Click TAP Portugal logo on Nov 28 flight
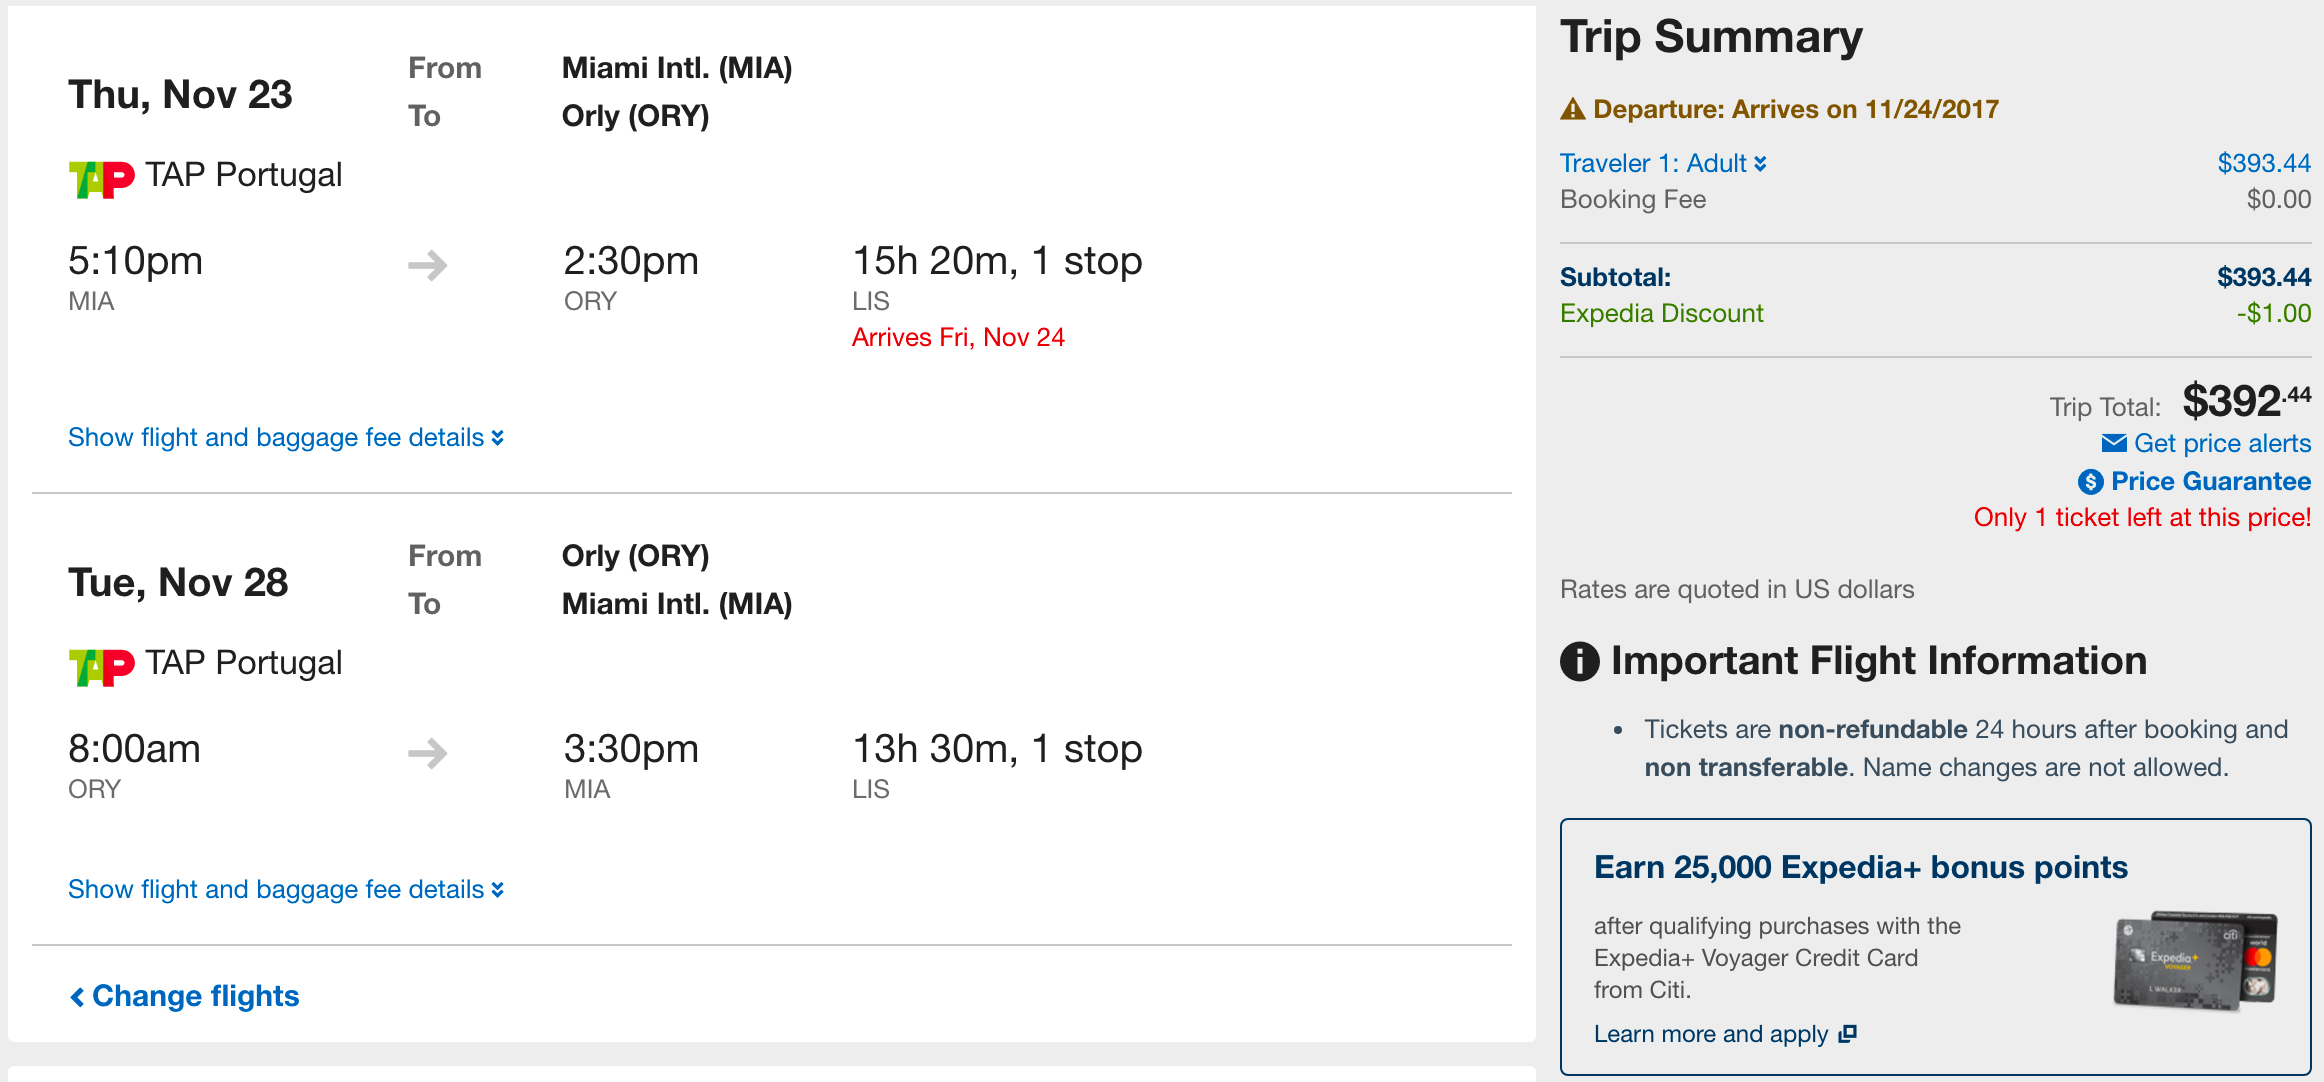Screen dimensions: 2324x1082 (101, 667)
